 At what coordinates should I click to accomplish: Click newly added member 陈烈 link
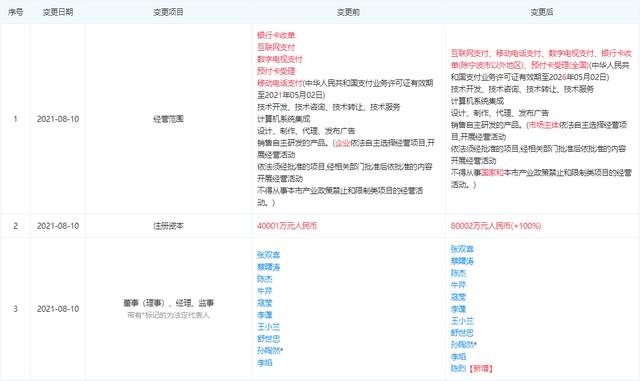point(458,368)
